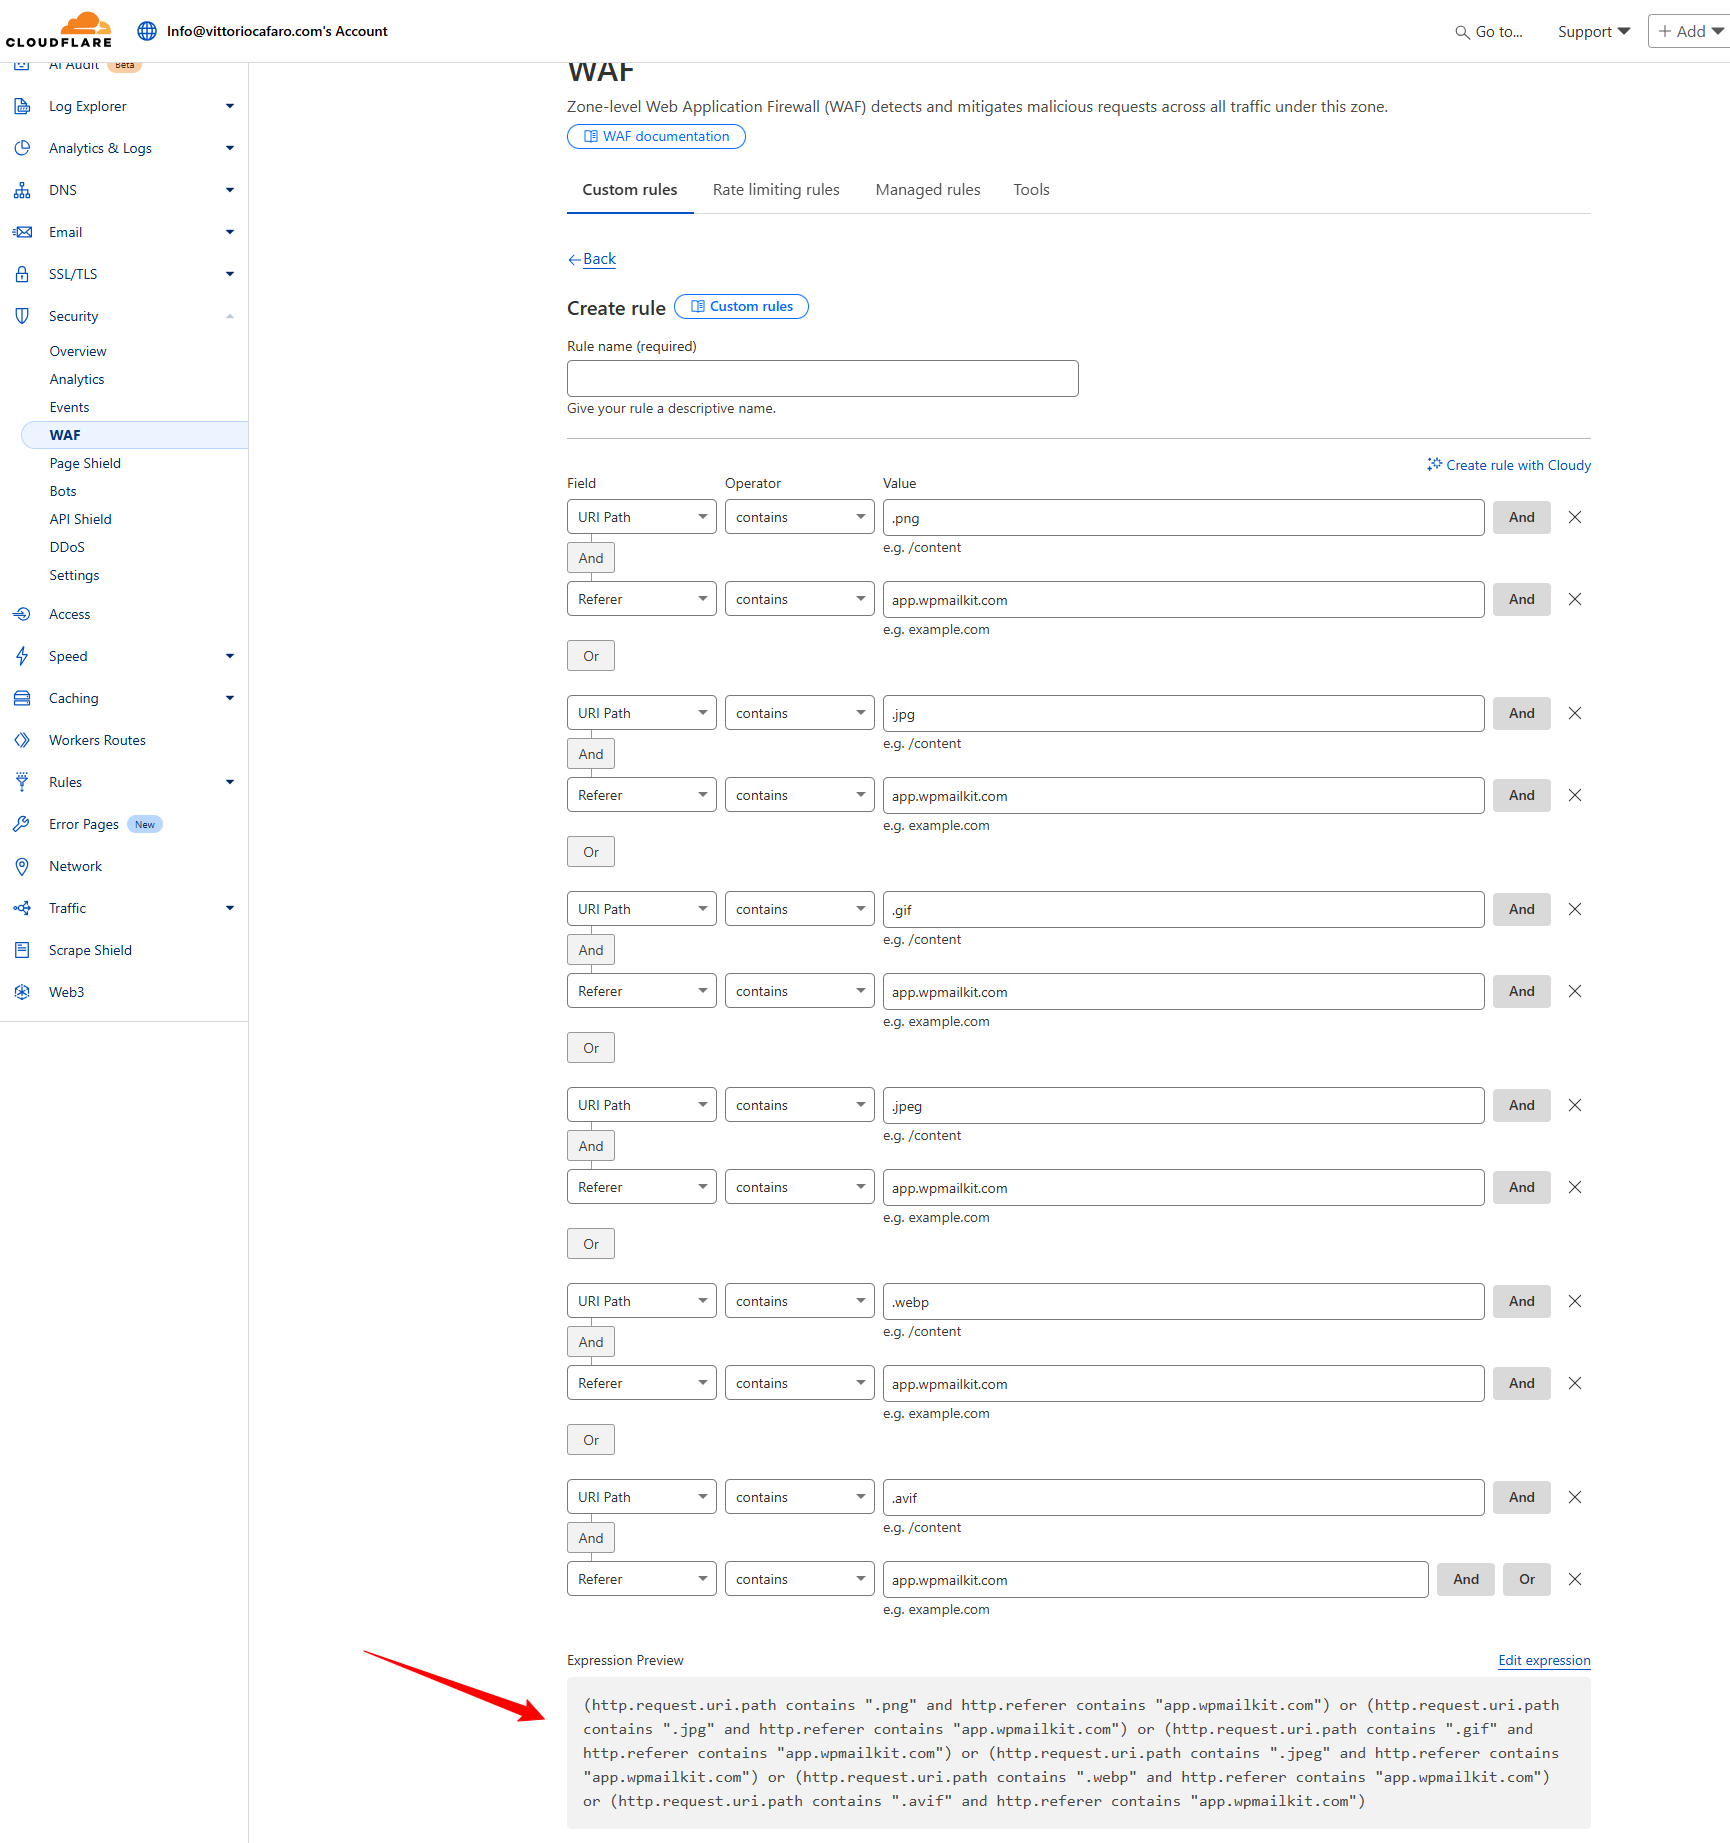Image resolution: width=1730 pixels, height=1843 pixels.
Task: Click the Workers Routes icon
Action: [x=22, y=740]
